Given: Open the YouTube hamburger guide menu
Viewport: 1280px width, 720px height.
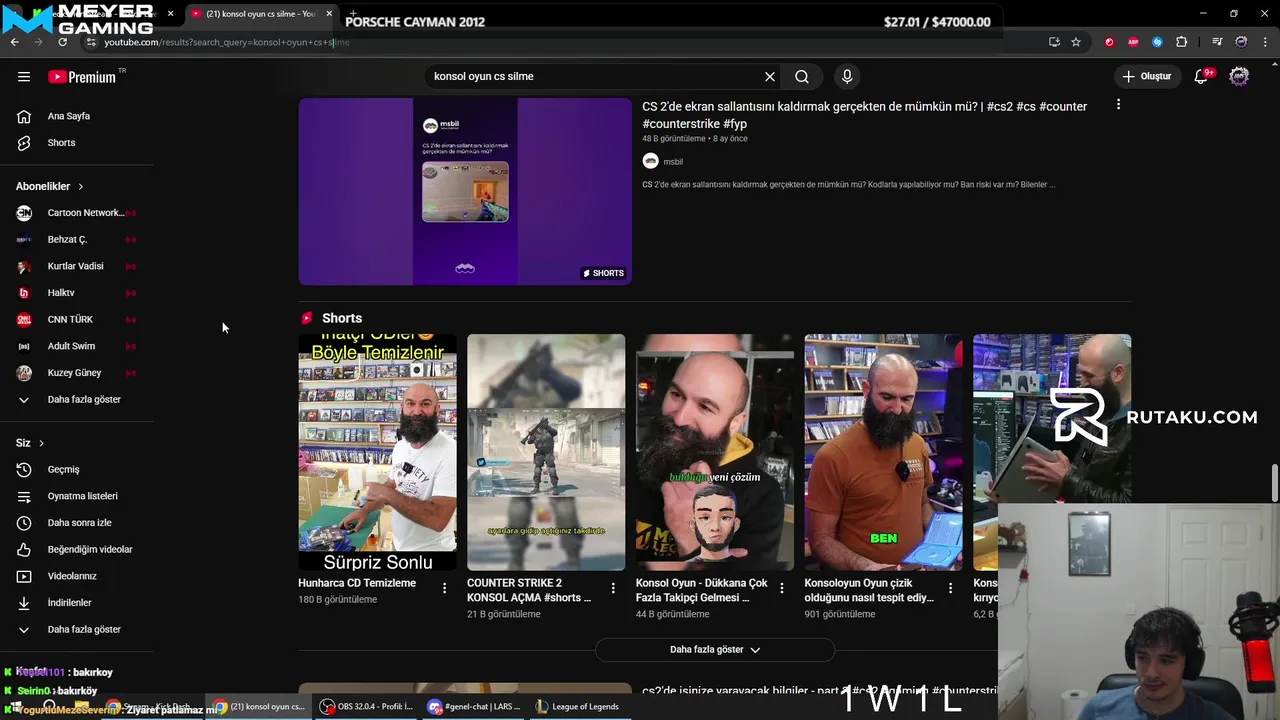Looking at the screenshot, I should pyautogui.click(x=24, y=76).
